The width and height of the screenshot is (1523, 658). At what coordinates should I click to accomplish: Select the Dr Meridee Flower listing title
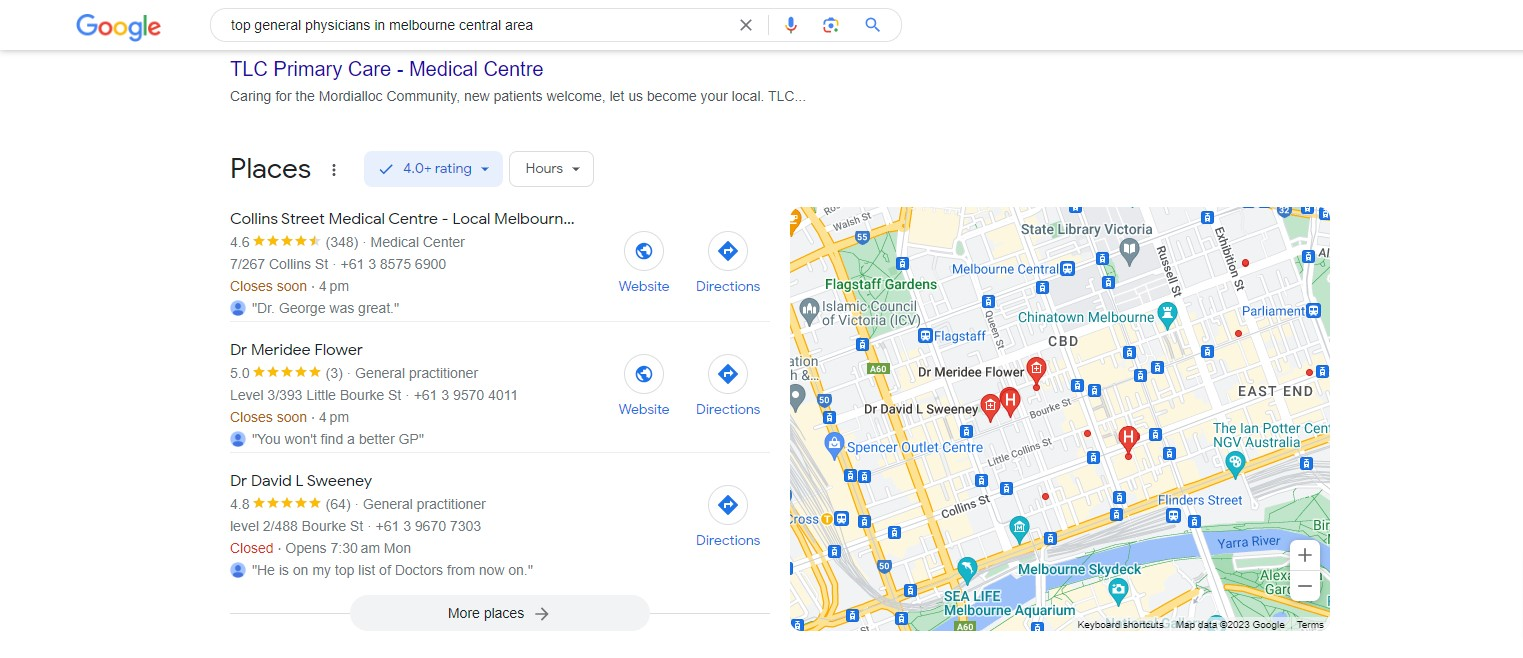(x=296, y=350)
